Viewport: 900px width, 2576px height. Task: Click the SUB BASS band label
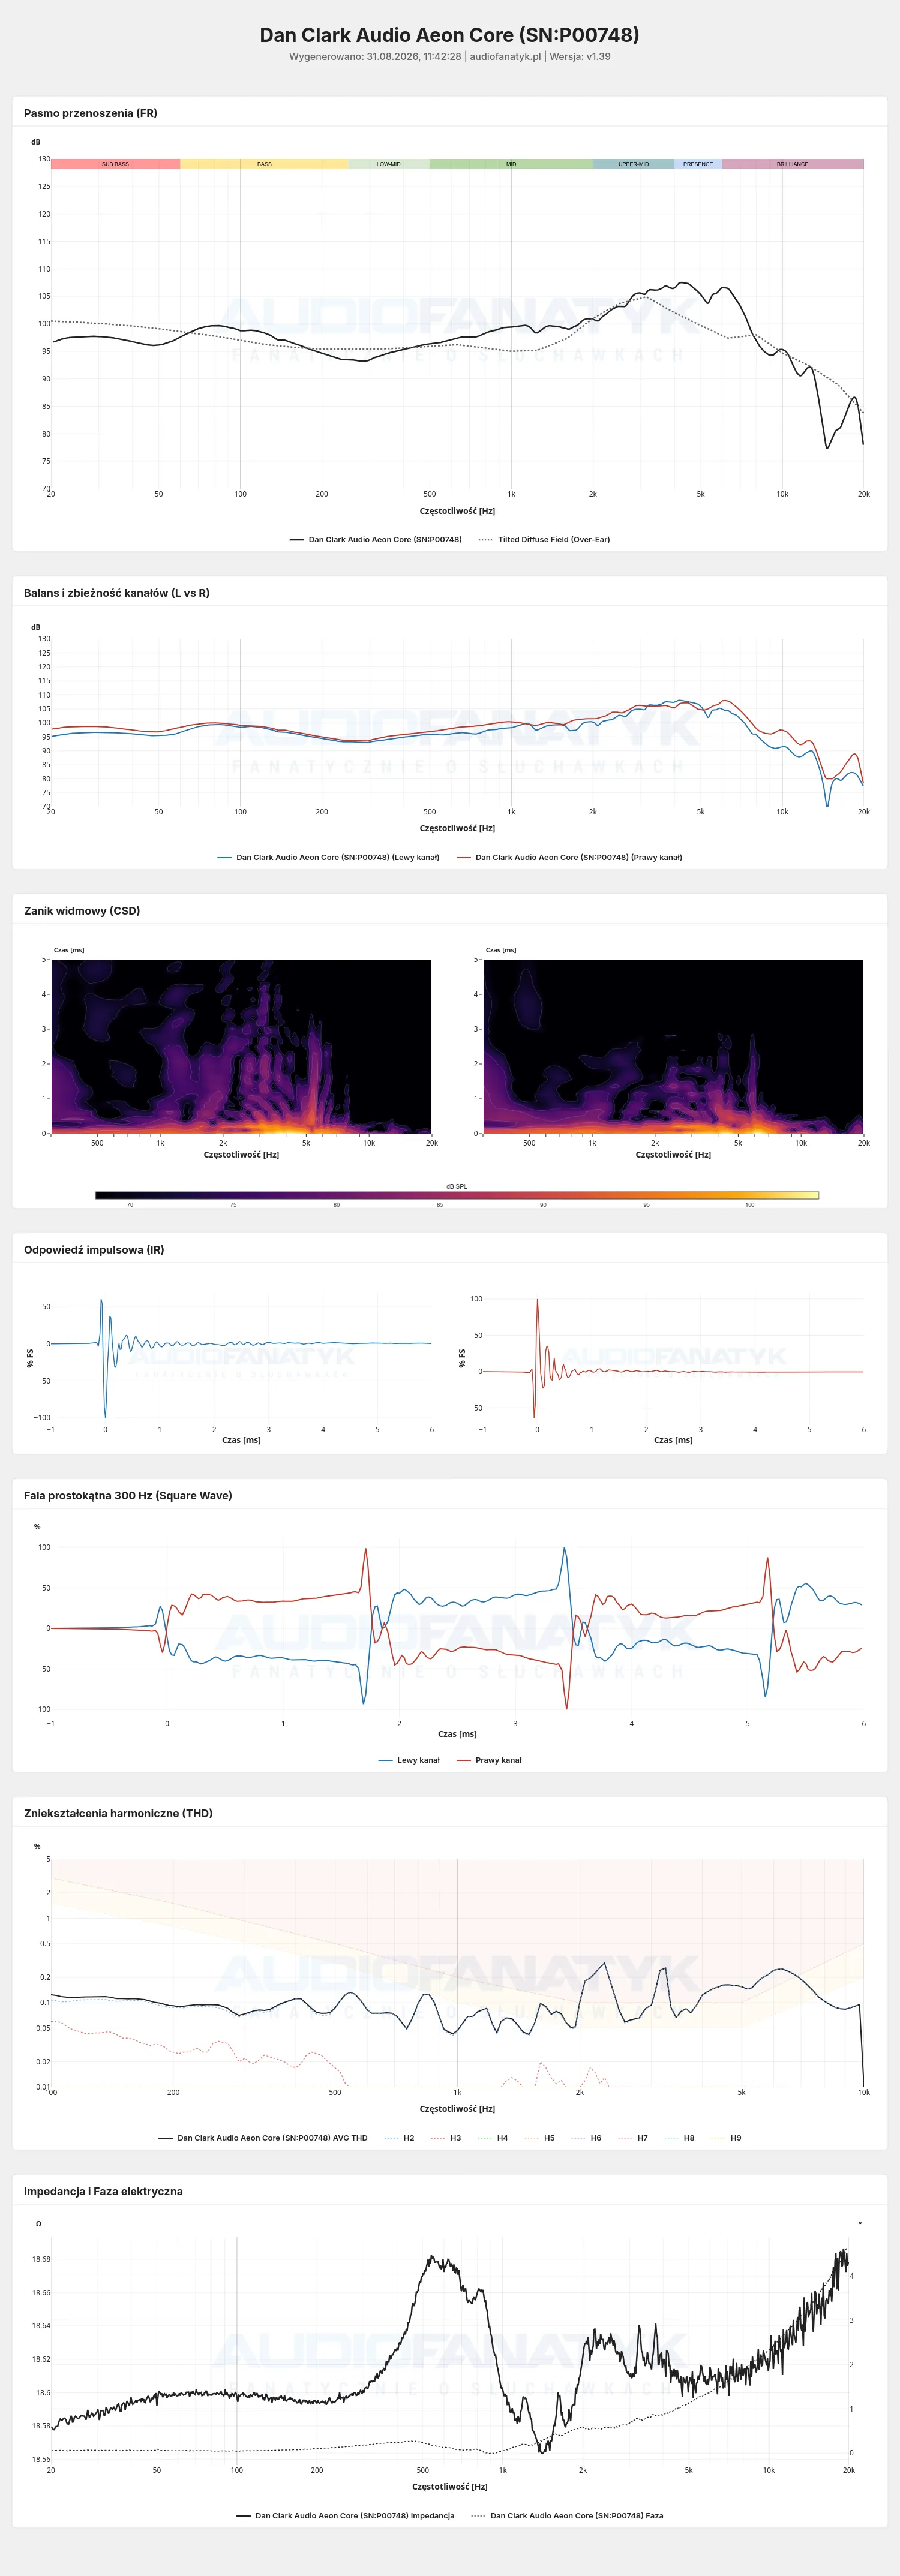tap(115, 164)
